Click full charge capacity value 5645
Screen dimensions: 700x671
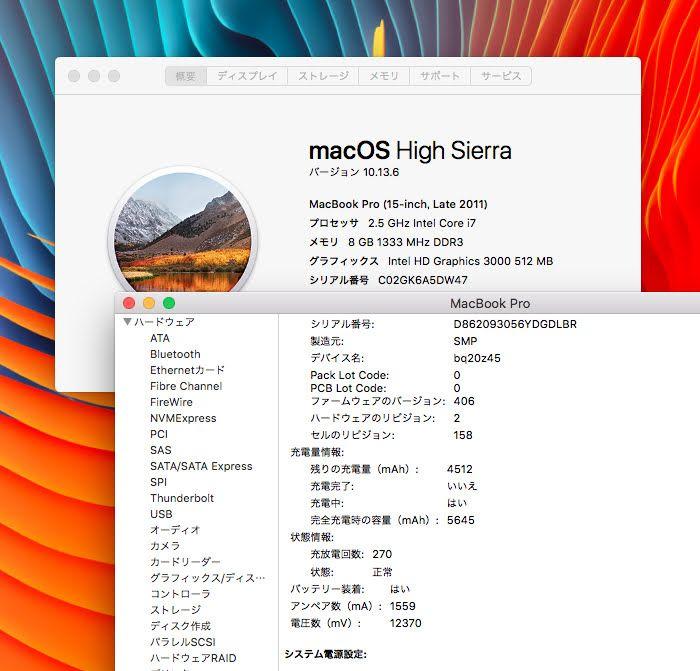point(461,520)
